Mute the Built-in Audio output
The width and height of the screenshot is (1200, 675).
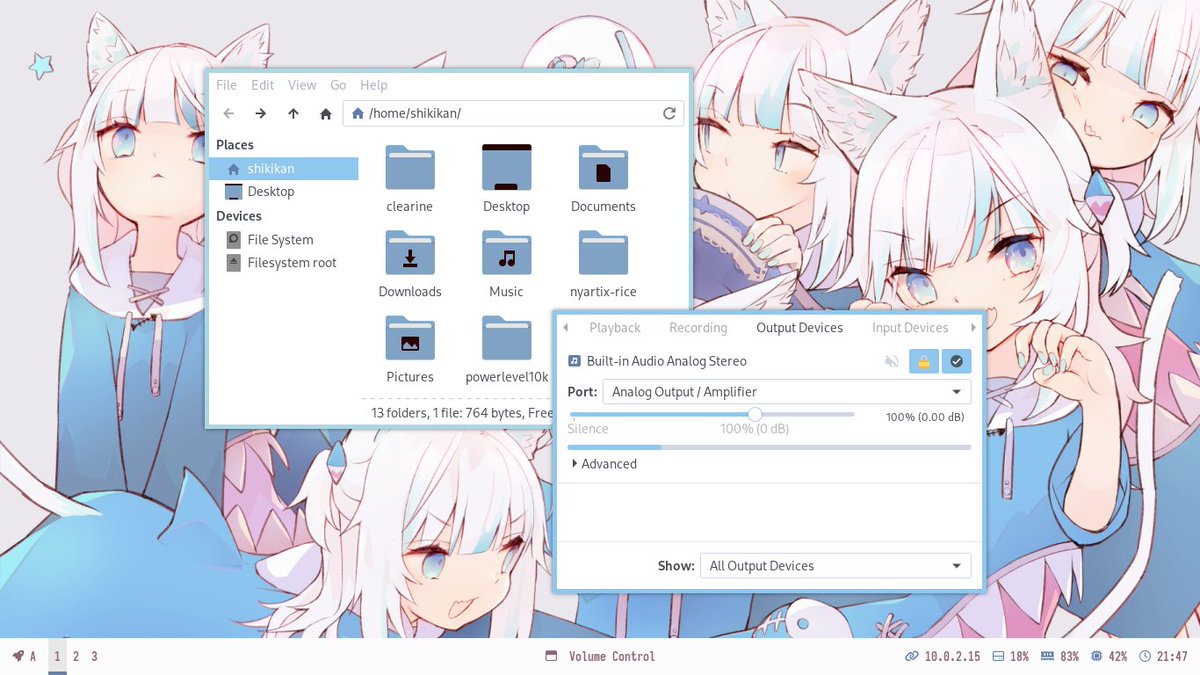(892, 361)
